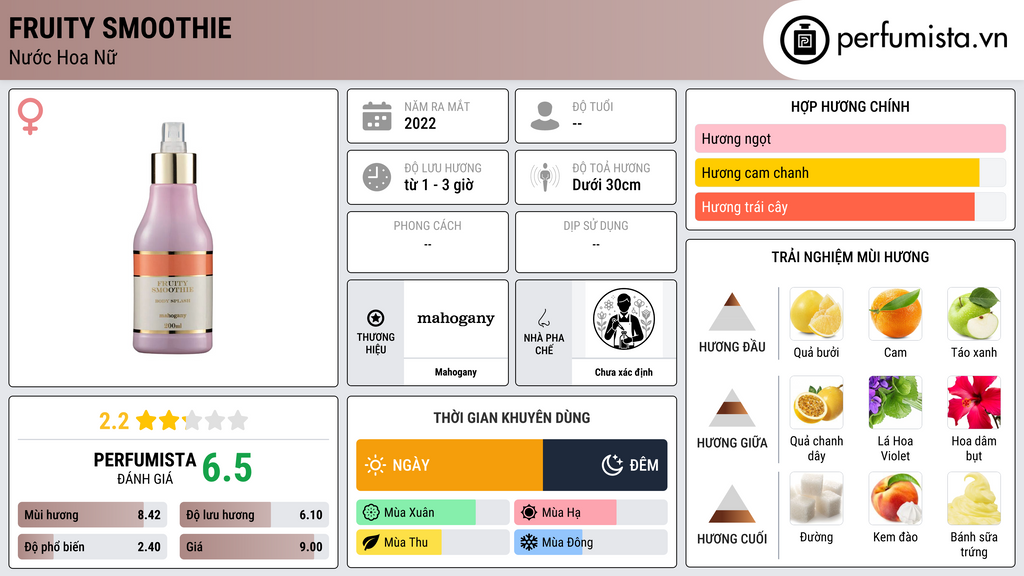Viewport: 1024px width, 576px height.
Task: Click the Hương trái cây accord bar
Action: tap(850, 207)
